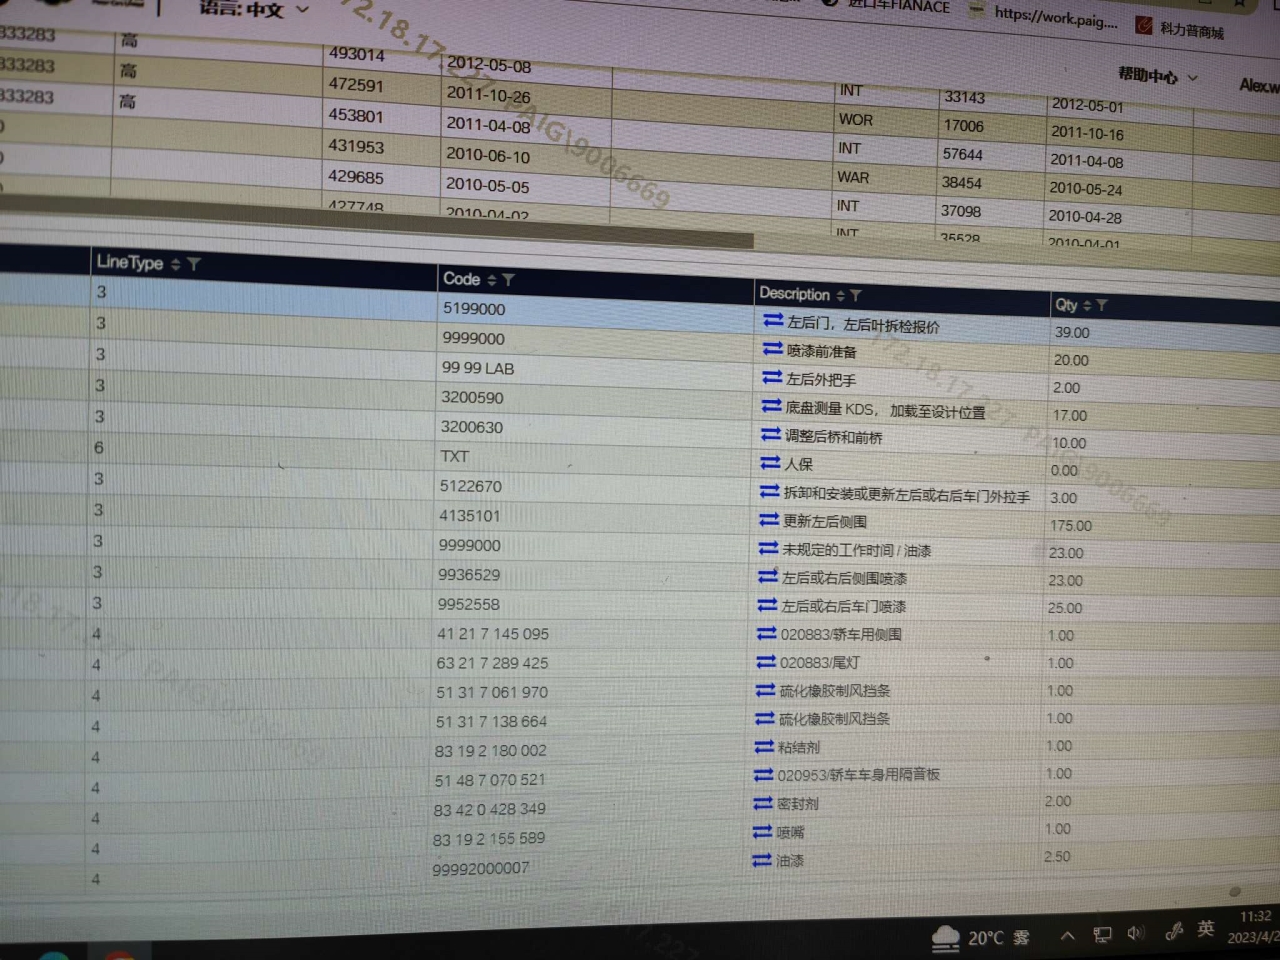Open filter icon on Code column

tap(508, 280)
